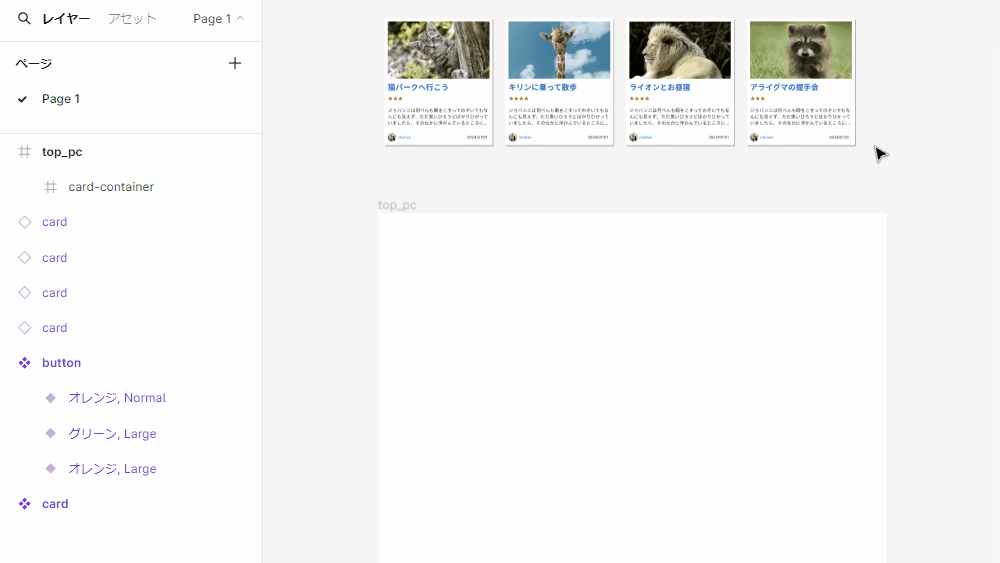Screen dimensions: 1000x563
Task: Open the キリンに乗って散歩 card title
Action: (543, 87)
